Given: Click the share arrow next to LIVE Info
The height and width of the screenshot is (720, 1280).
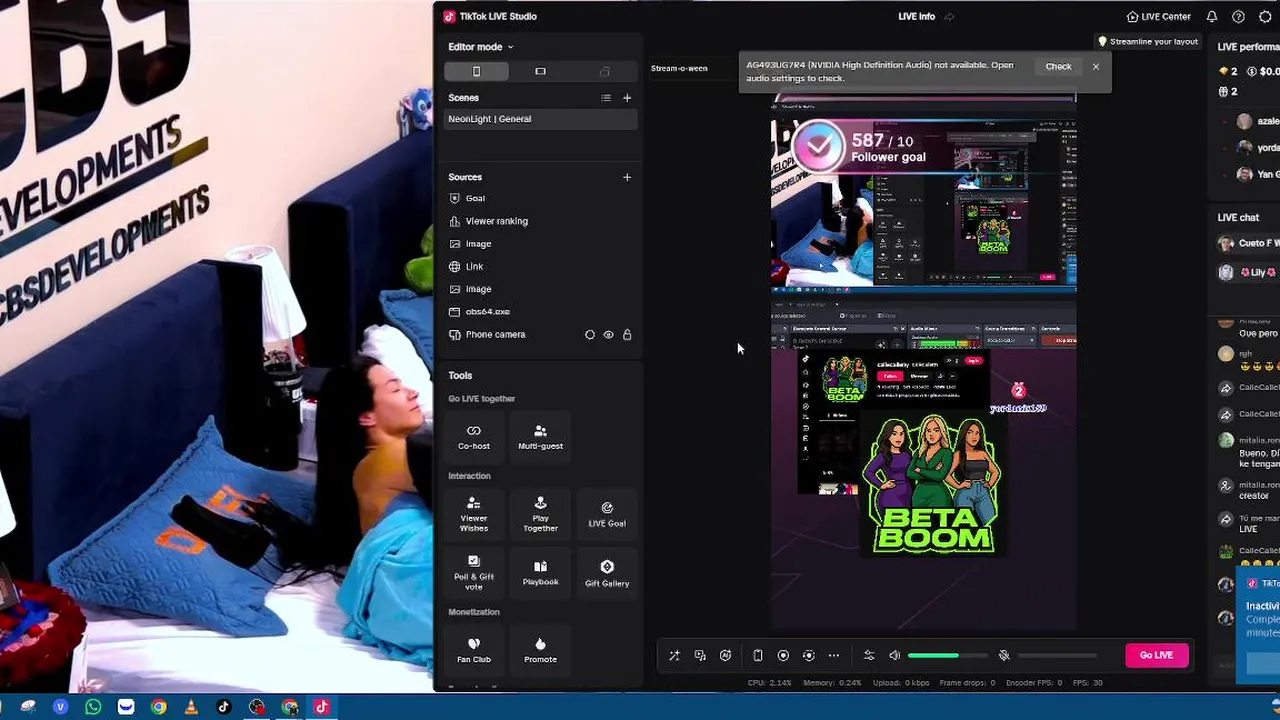Looking at the screenshot, I should click(x=950, y=17).
